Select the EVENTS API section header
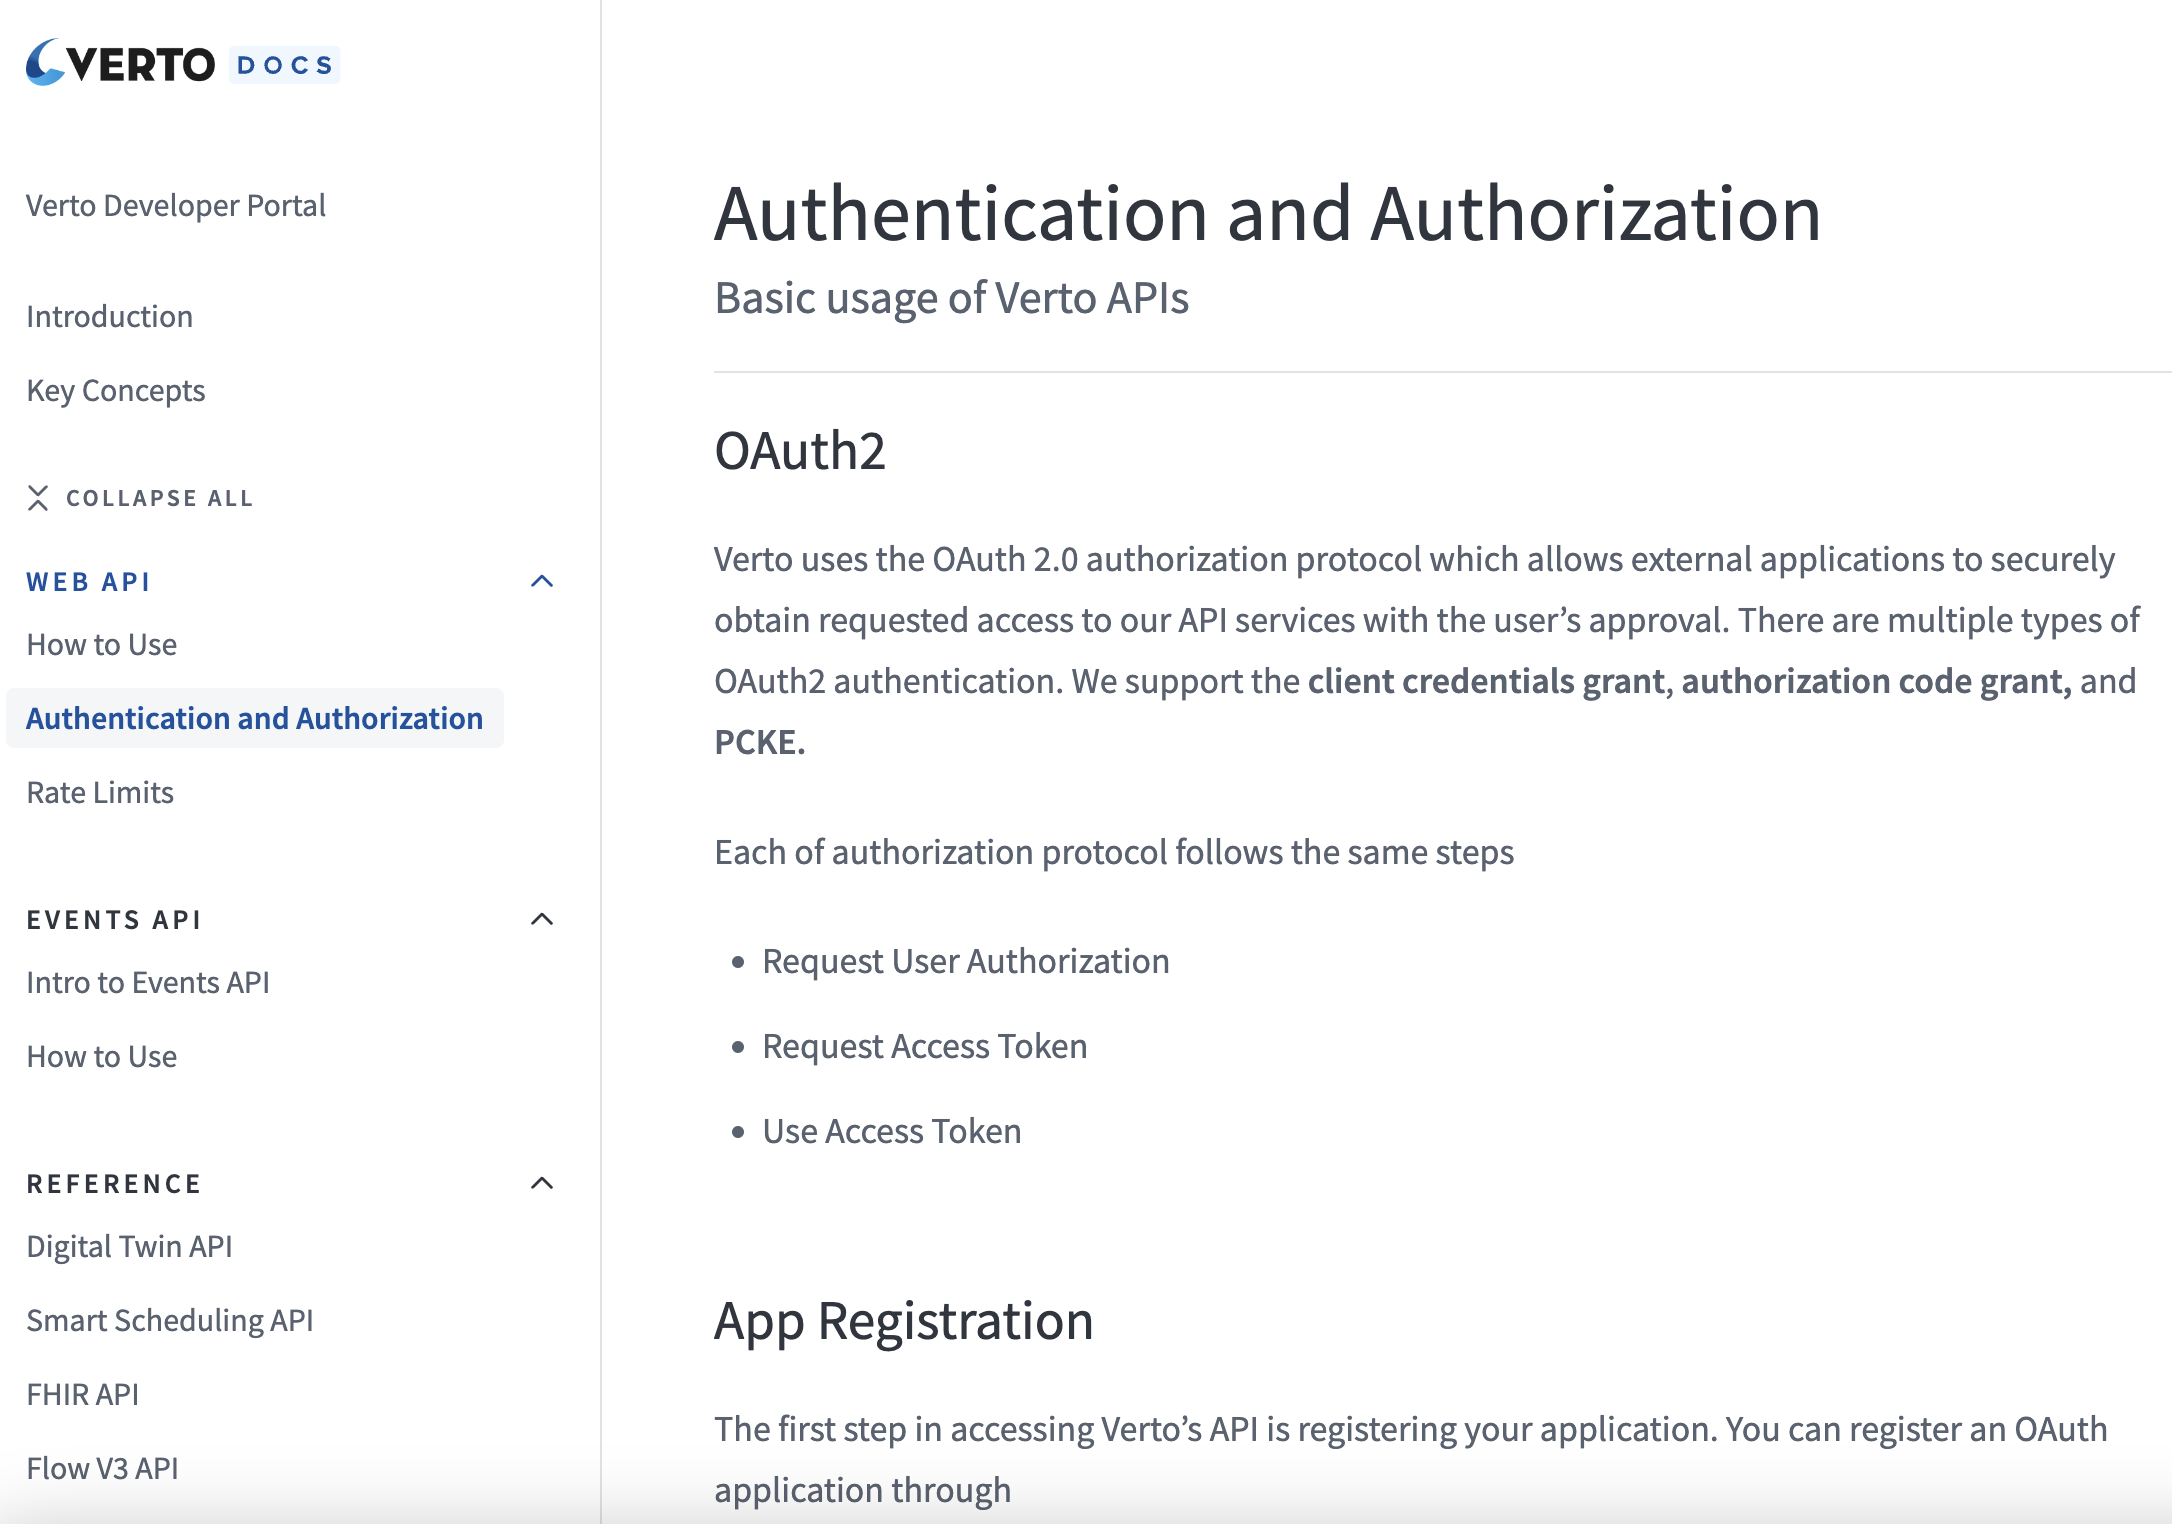 click(x=114, y=920)
